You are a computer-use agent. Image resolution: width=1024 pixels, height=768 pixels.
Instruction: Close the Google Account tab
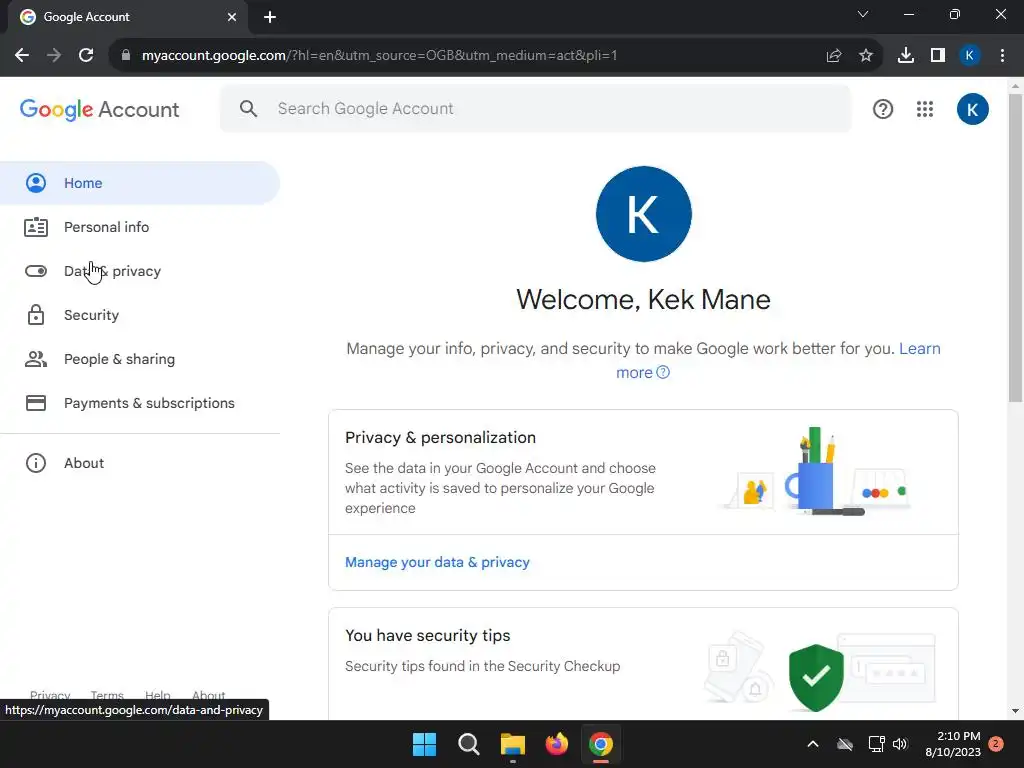(232, 17)
